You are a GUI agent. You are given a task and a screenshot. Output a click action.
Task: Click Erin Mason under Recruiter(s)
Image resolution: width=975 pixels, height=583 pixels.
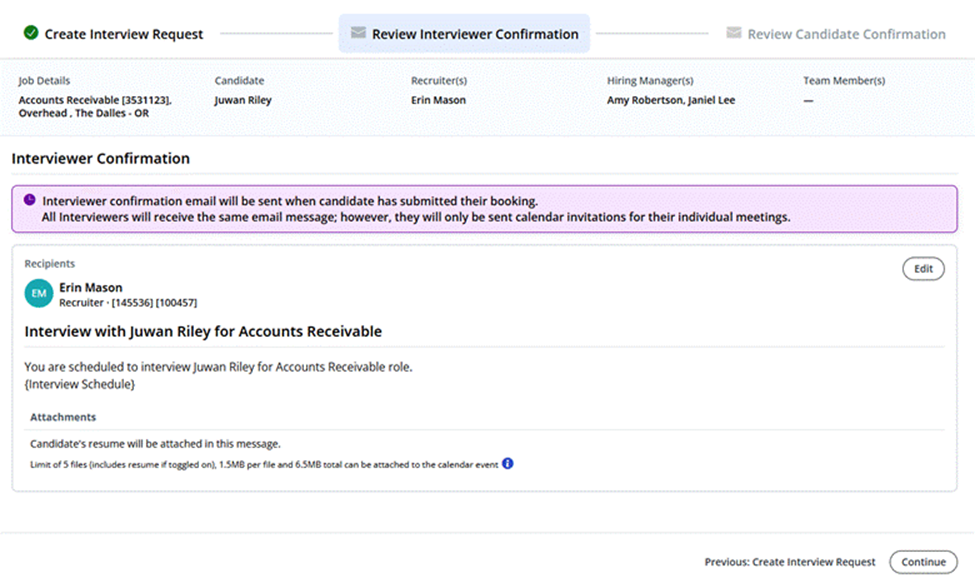point(438,100)
